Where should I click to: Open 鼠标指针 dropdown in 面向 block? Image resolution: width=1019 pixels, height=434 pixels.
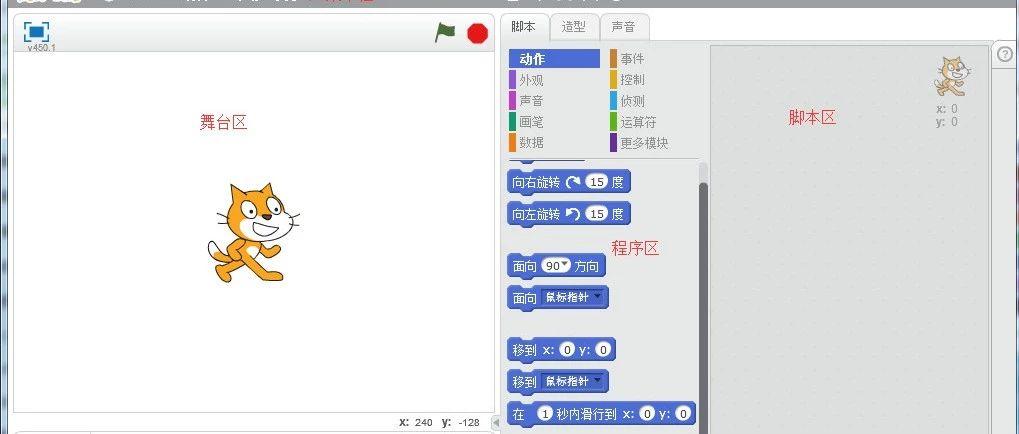[573, 298]
